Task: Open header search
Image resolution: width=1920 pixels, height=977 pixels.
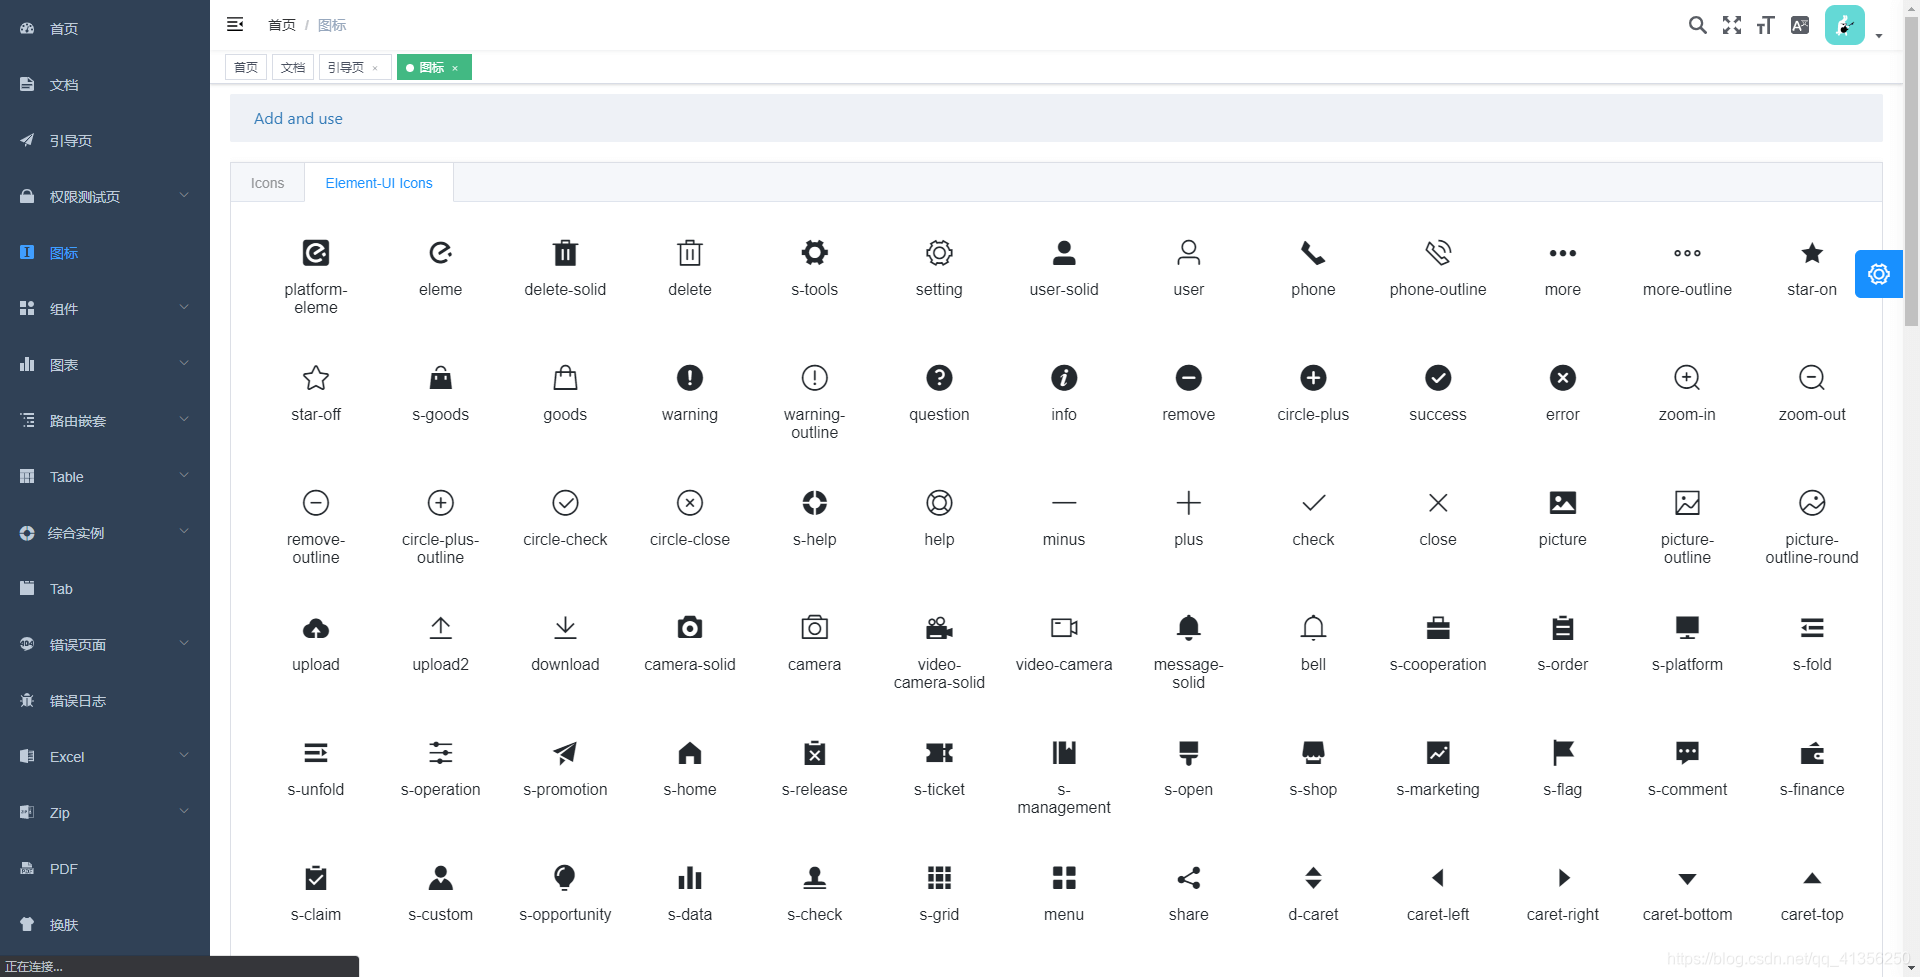Action: [1697, 25]
